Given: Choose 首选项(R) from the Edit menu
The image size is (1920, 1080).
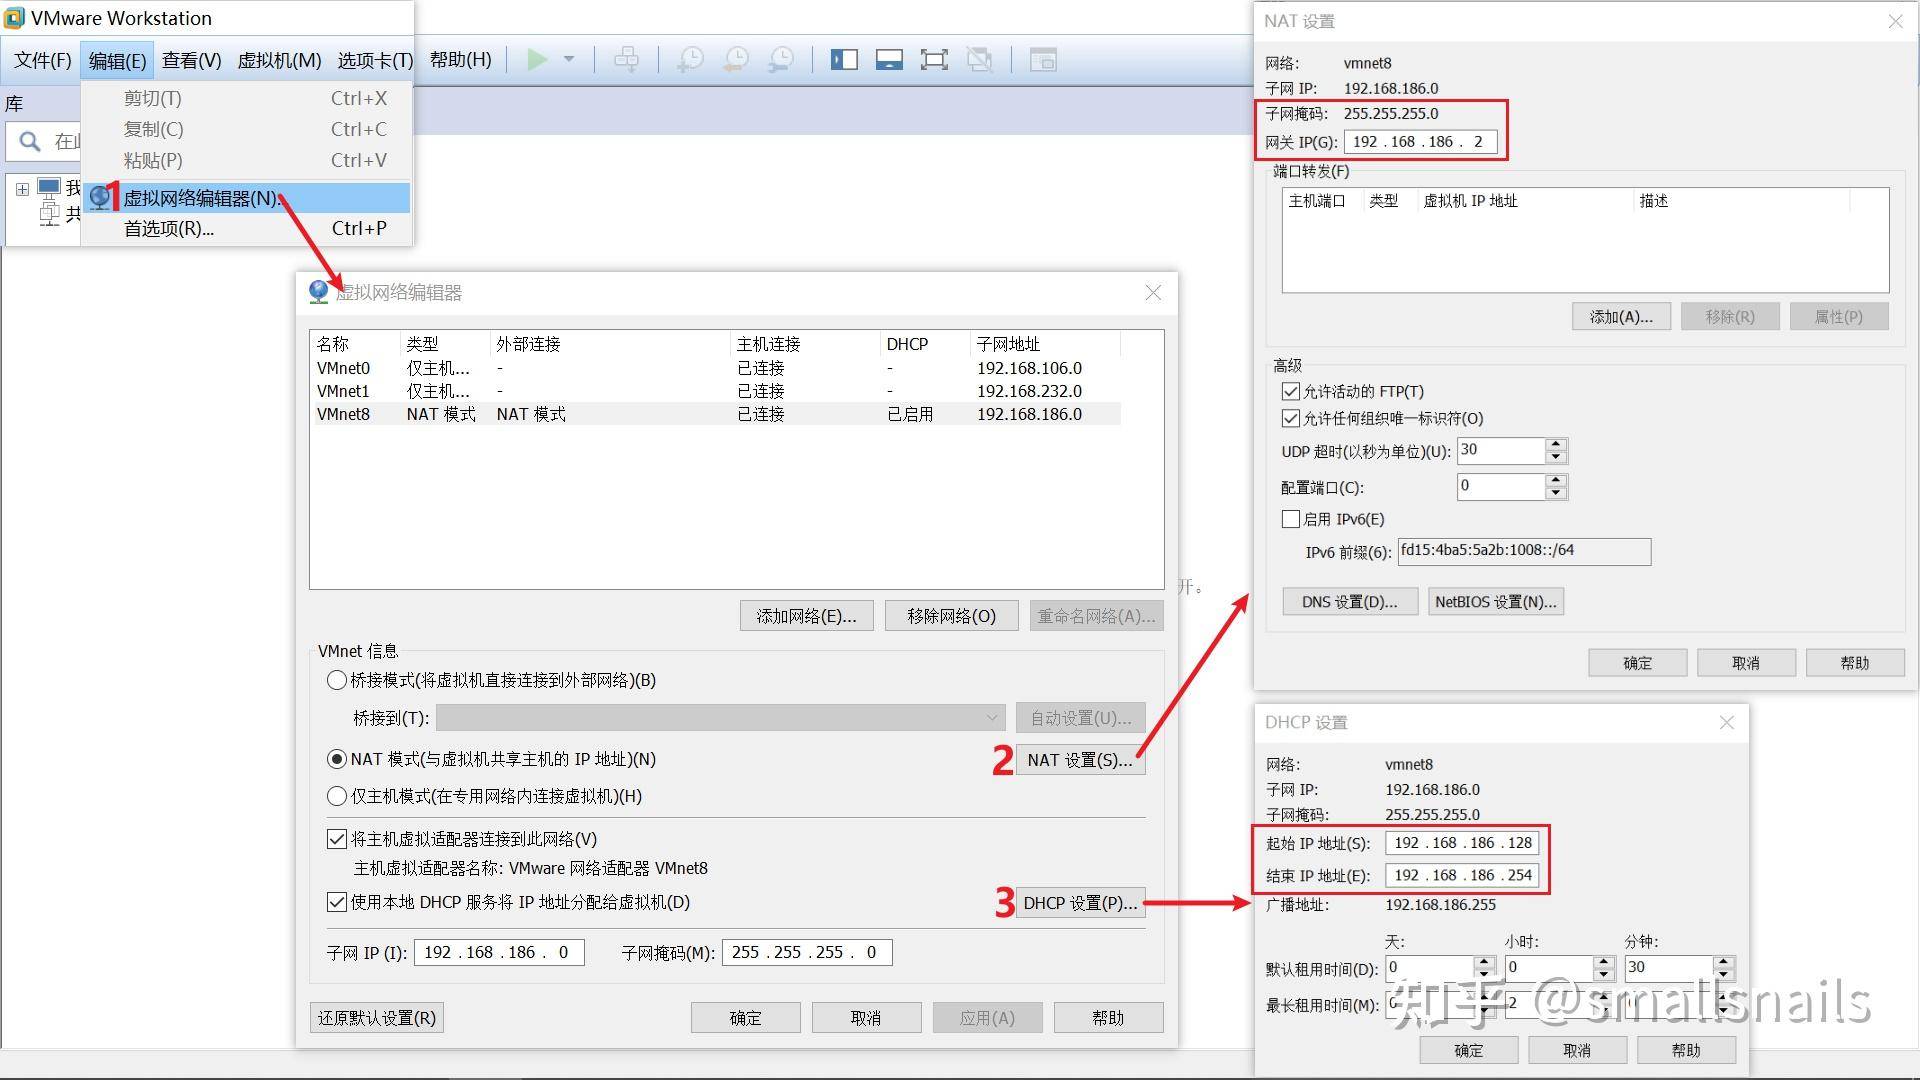Looking at the screenshot, I should [x=246, y=229].
